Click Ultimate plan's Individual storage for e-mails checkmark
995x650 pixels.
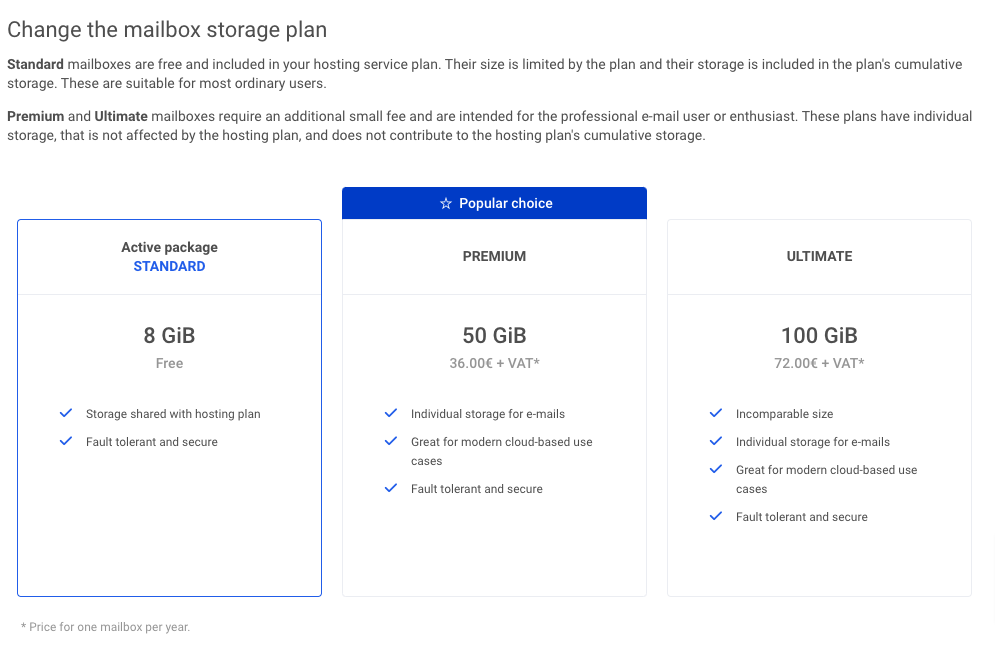click(716, 441)
